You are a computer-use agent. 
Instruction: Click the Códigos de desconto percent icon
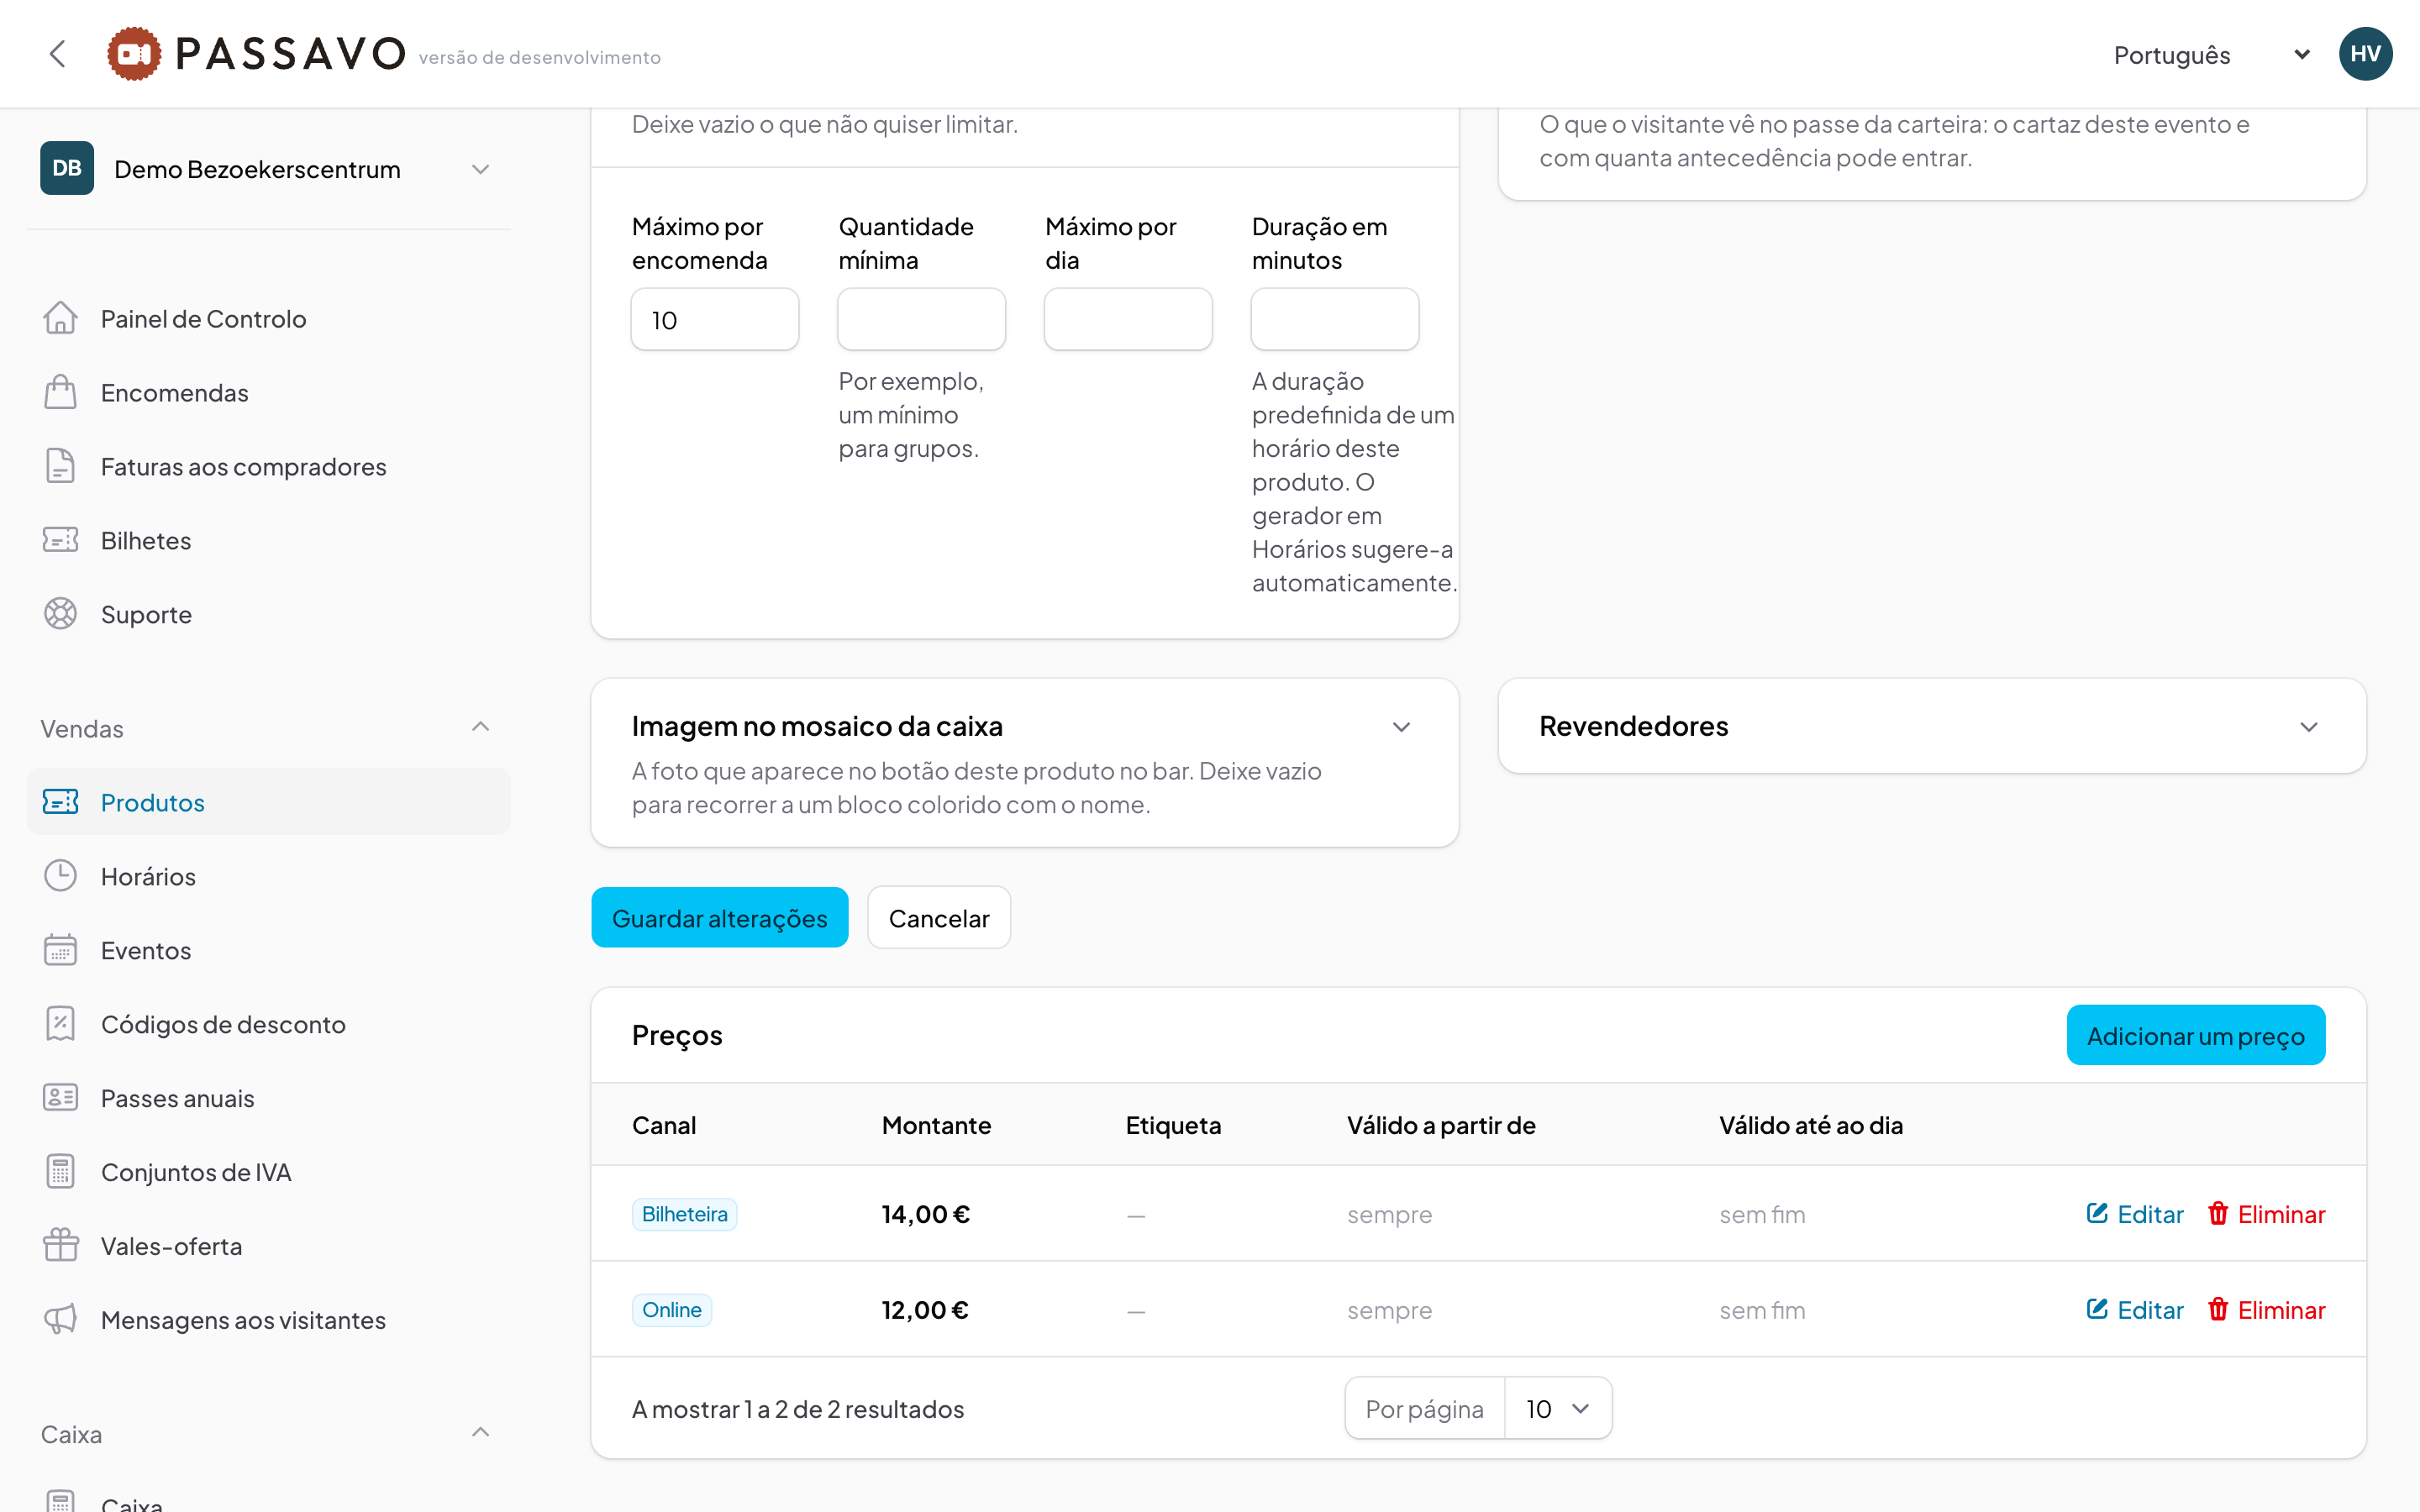pyautogui.click(x=61, y=1024)
